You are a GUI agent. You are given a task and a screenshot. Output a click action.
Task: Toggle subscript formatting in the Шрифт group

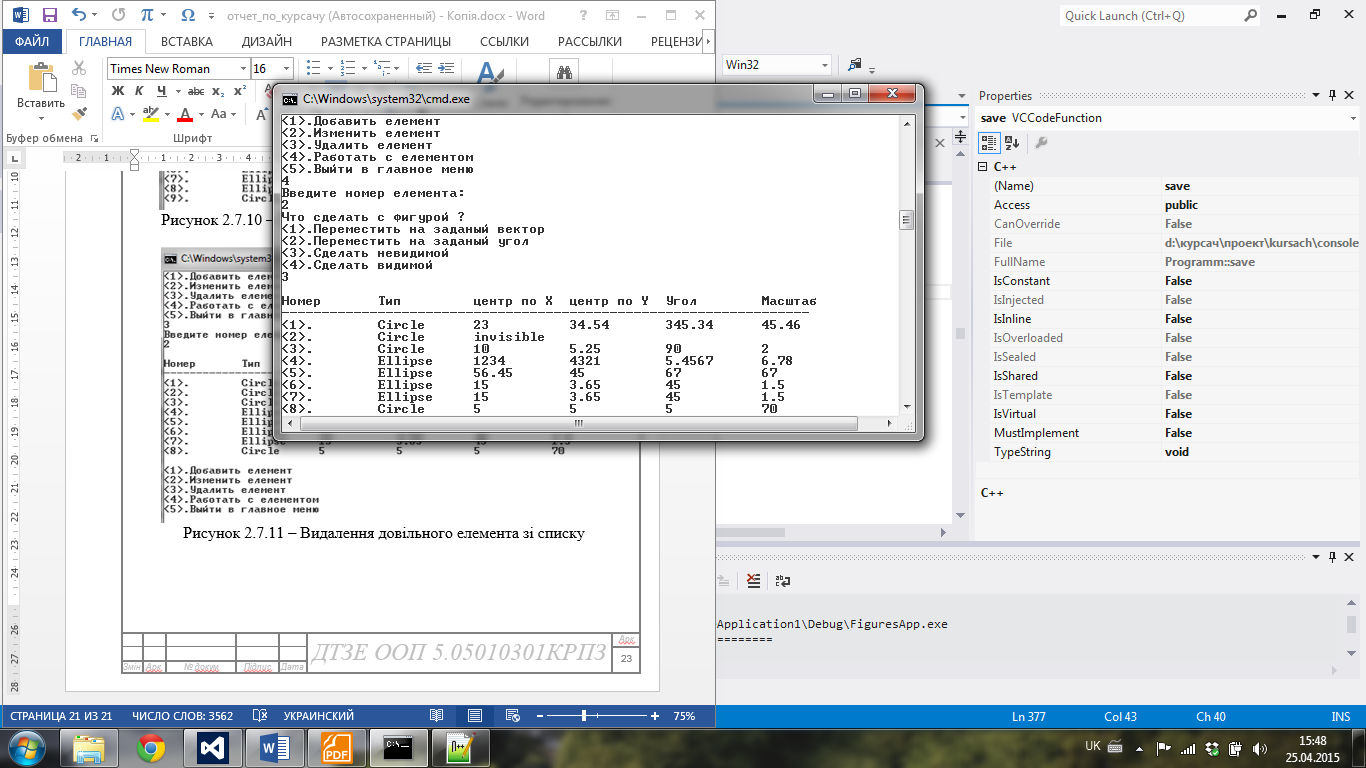click(x=218, y=91)
